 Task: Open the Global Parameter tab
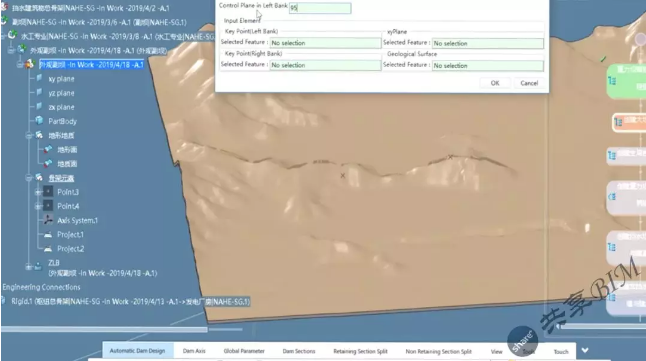(x=244, y=351)
